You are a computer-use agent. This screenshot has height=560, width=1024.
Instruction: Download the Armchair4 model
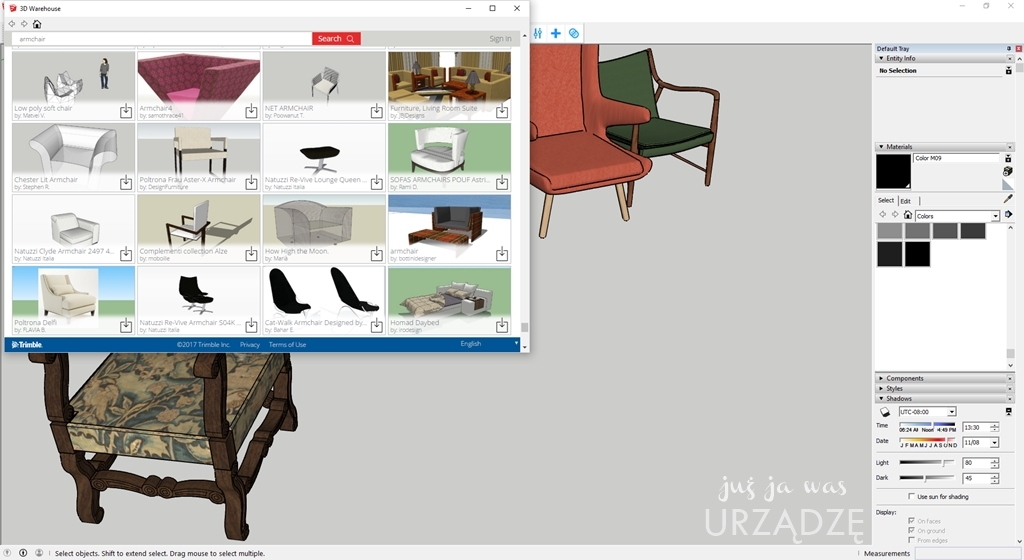tap(251, 112)
